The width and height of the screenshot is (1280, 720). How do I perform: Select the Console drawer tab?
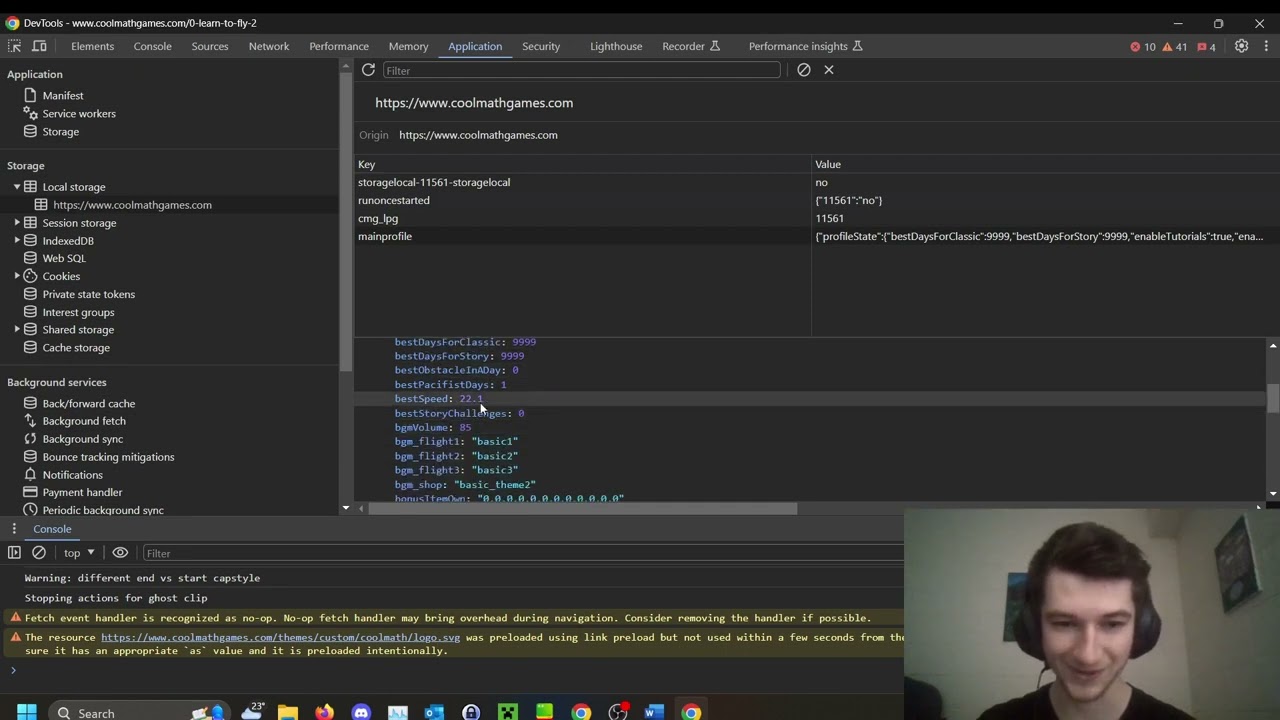pos(52,529)
